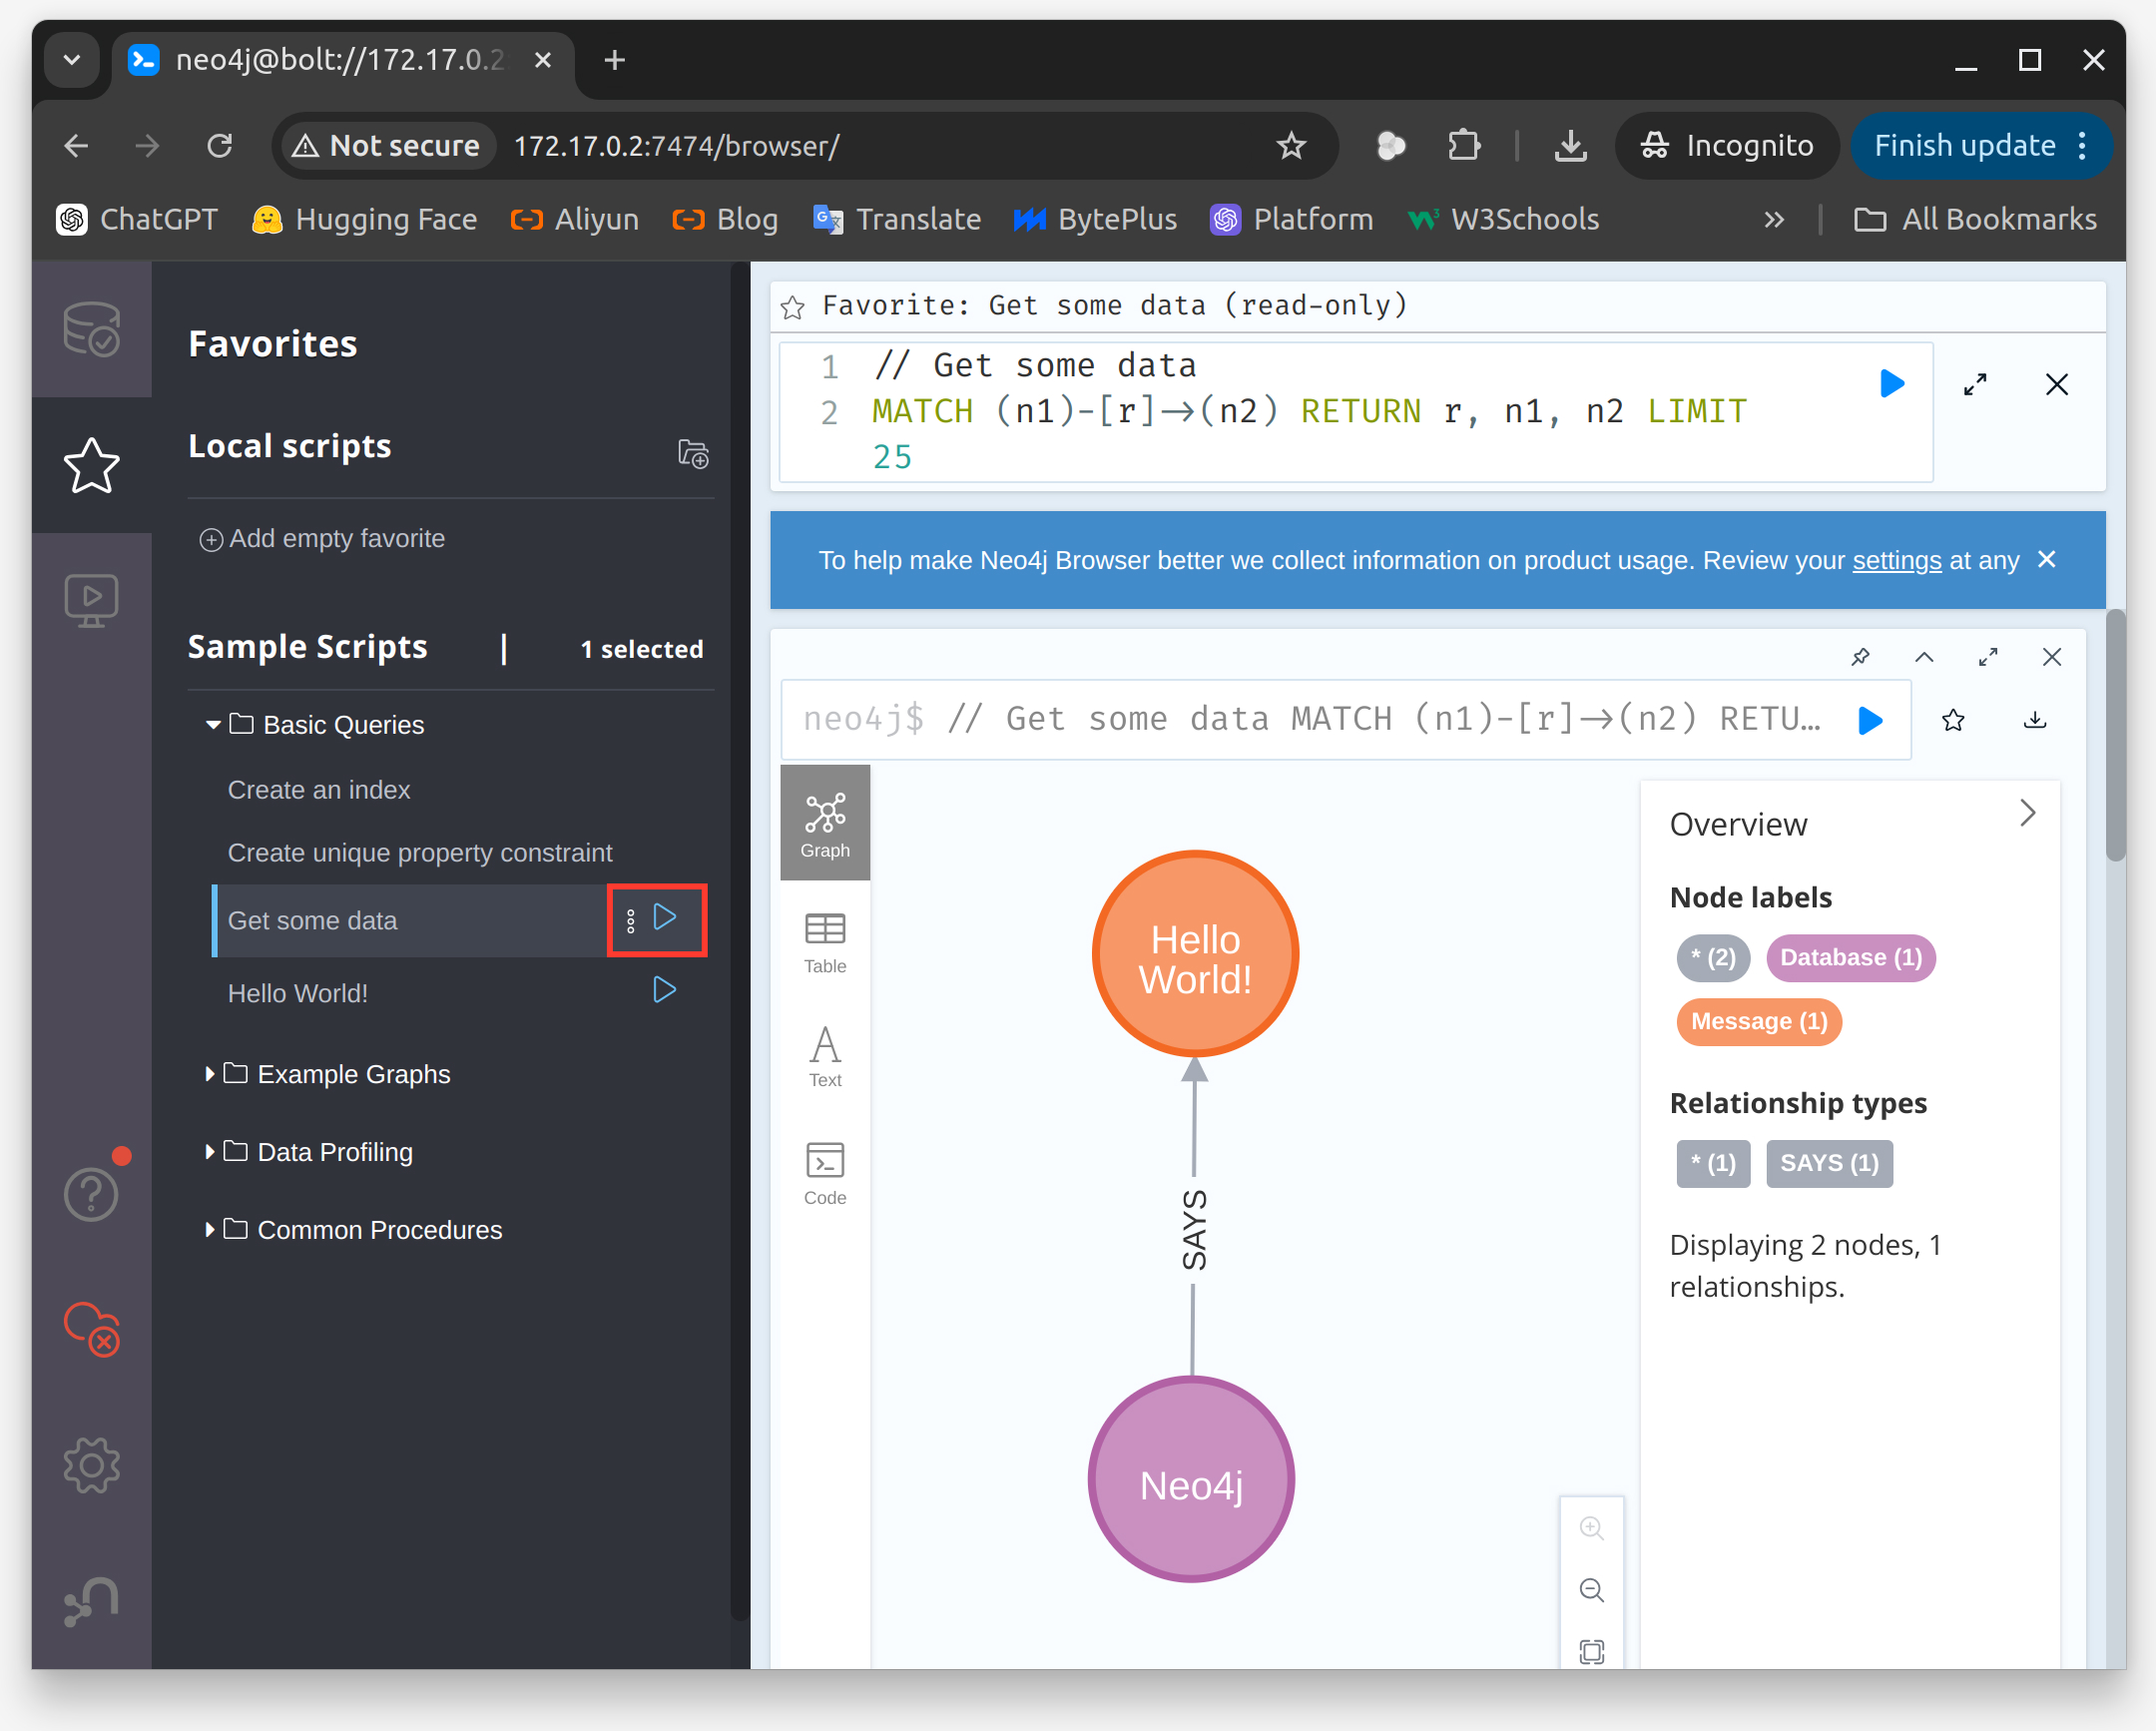2156x1731 pixels.
Task: Close the result frame
Action: point(2052,657)
